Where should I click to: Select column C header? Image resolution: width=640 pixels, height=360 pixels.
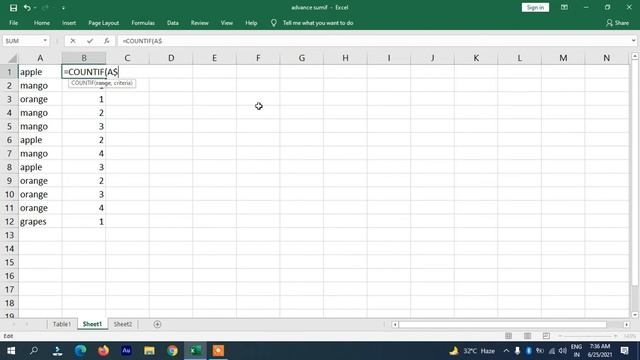coord(127,58)
